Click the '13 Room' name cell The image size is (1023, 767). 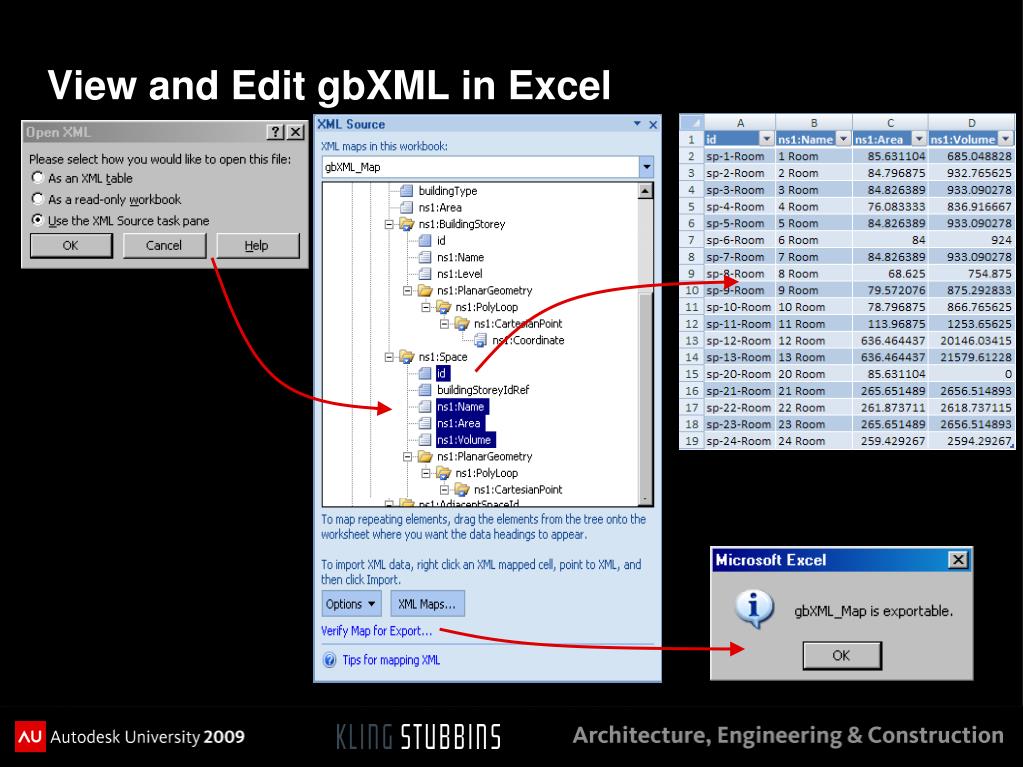(814, 357)
